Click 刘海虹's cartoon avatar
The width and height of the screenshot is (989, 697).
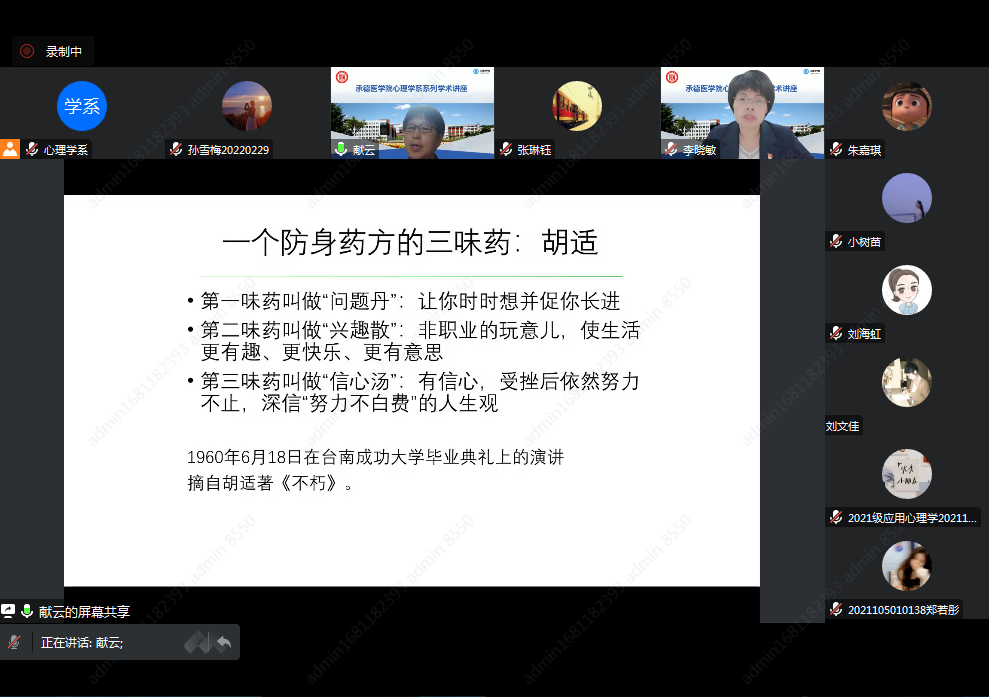click(906, 290)
